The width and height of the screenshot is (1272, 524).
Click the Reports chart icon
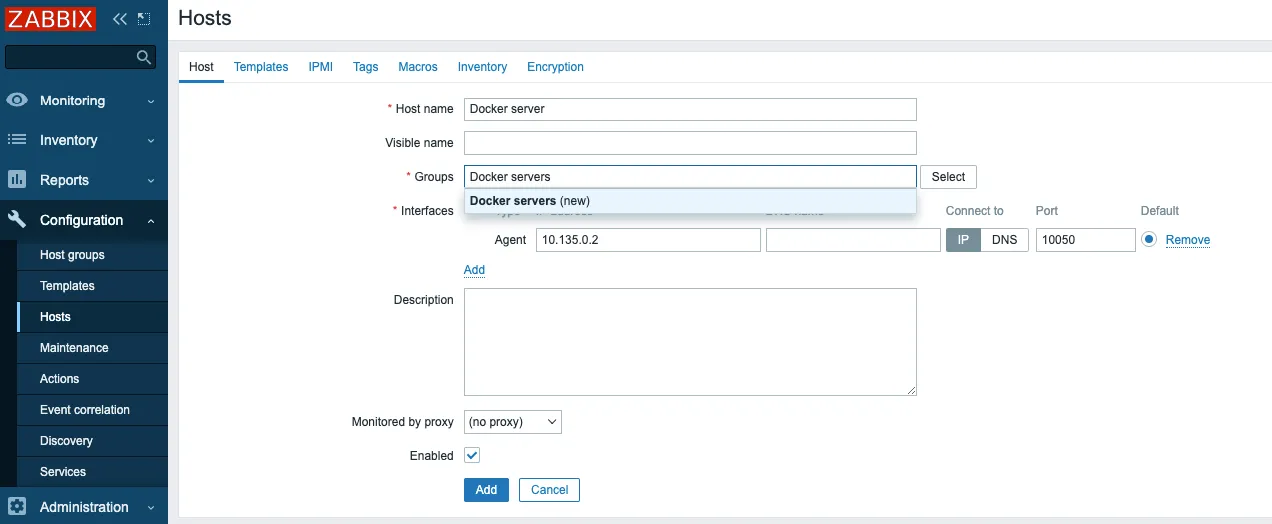coord(17,180)
